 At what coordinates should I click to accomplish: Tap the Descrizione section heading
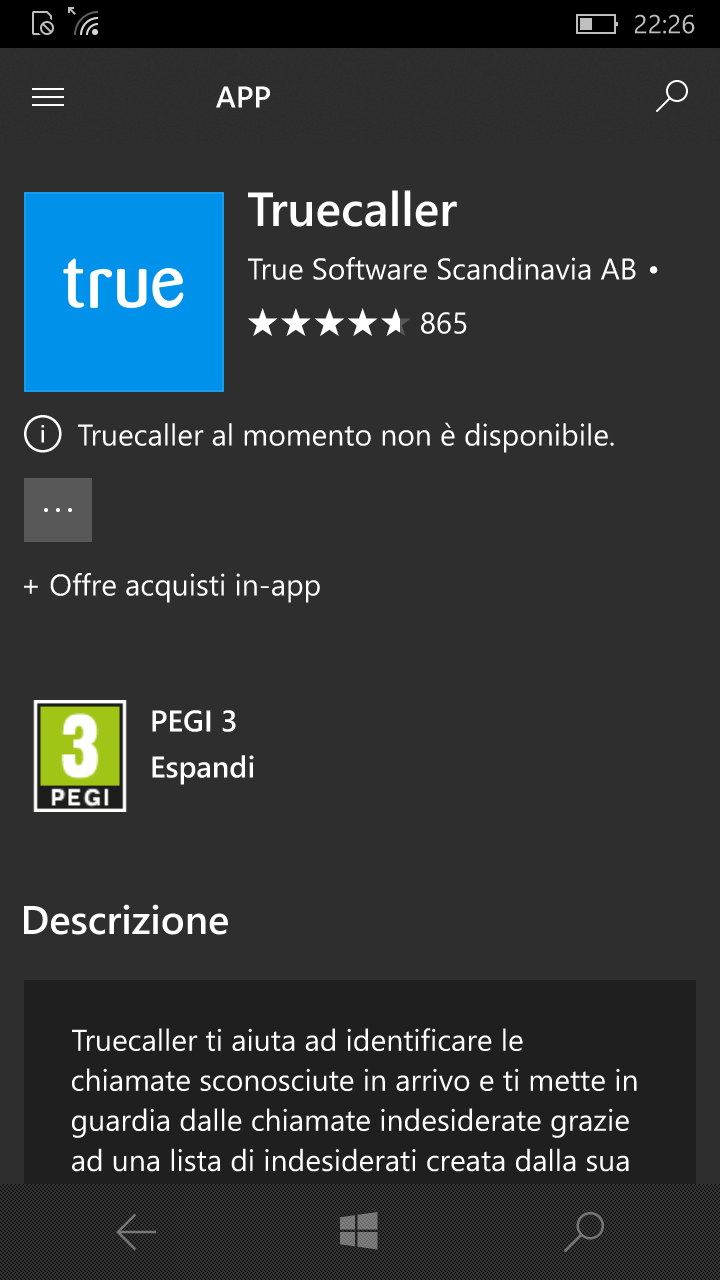coord(125,920)
